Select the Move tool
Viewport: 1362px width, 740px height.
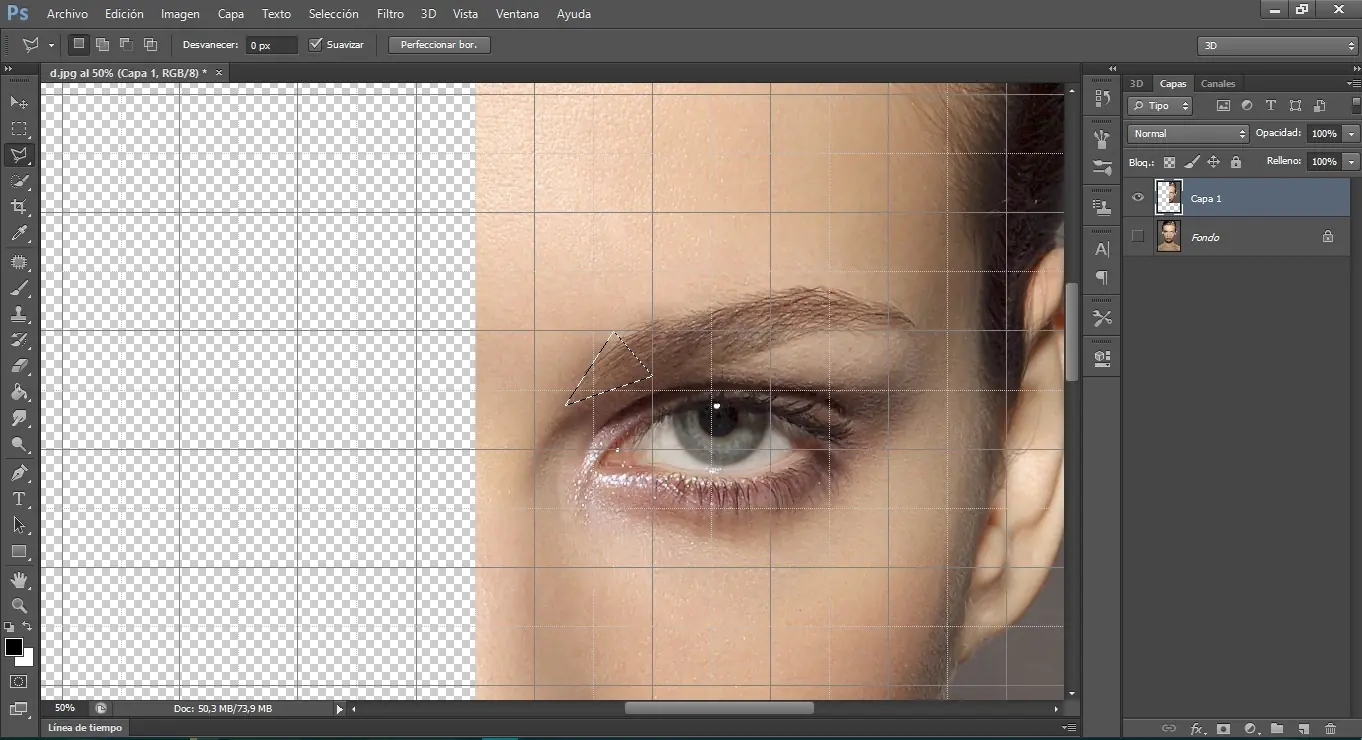click(x=19, y=103)
